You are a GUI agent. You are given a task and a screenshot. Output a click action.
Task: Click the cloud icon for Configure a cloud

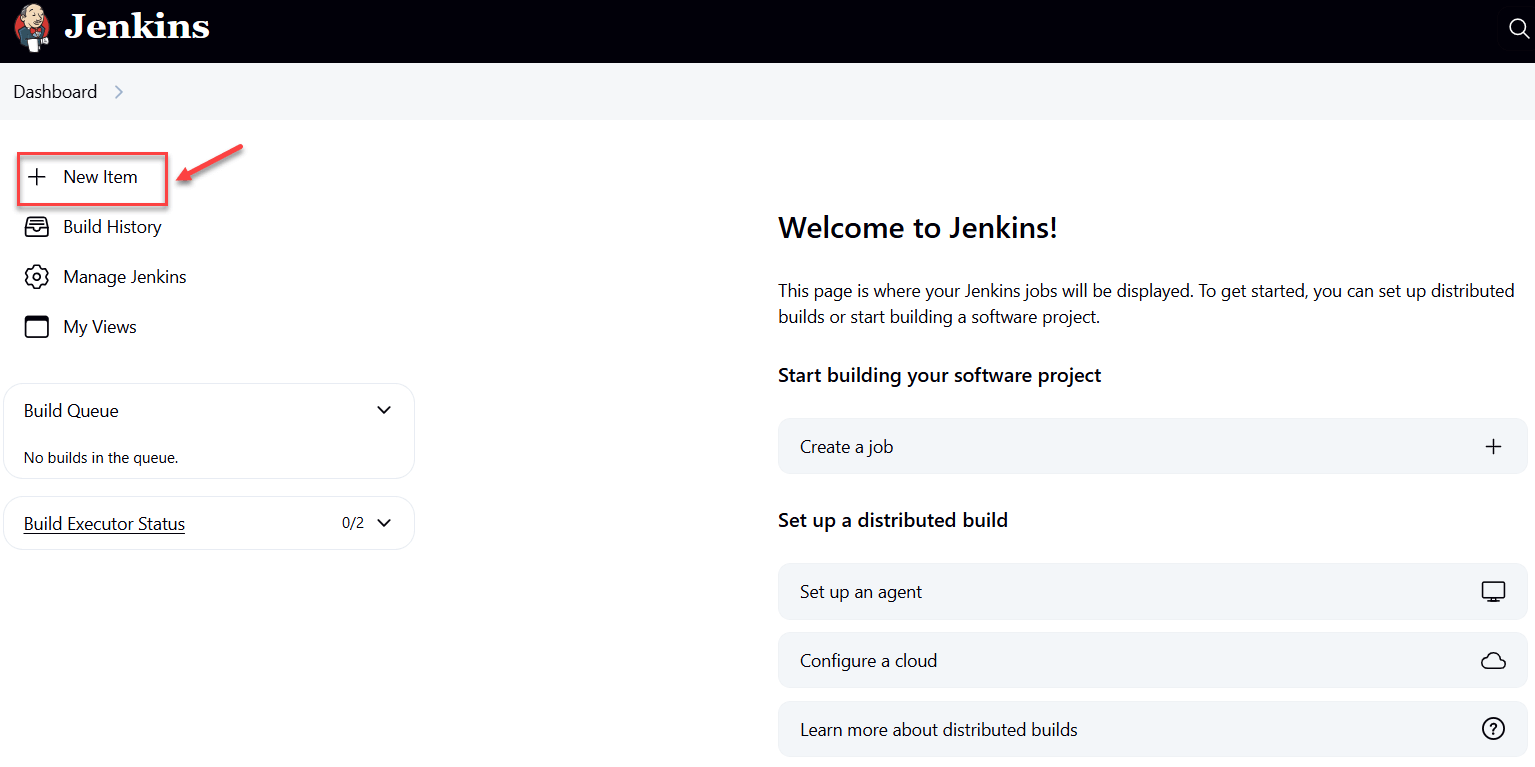tap(1493, 660)
